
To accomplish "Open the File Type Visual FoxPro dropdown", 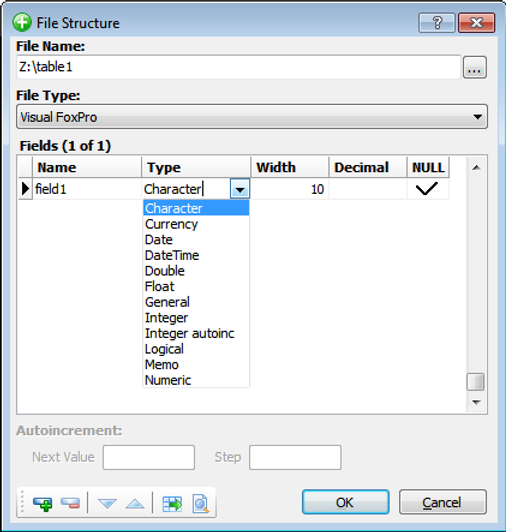I will tap(252, 117).
